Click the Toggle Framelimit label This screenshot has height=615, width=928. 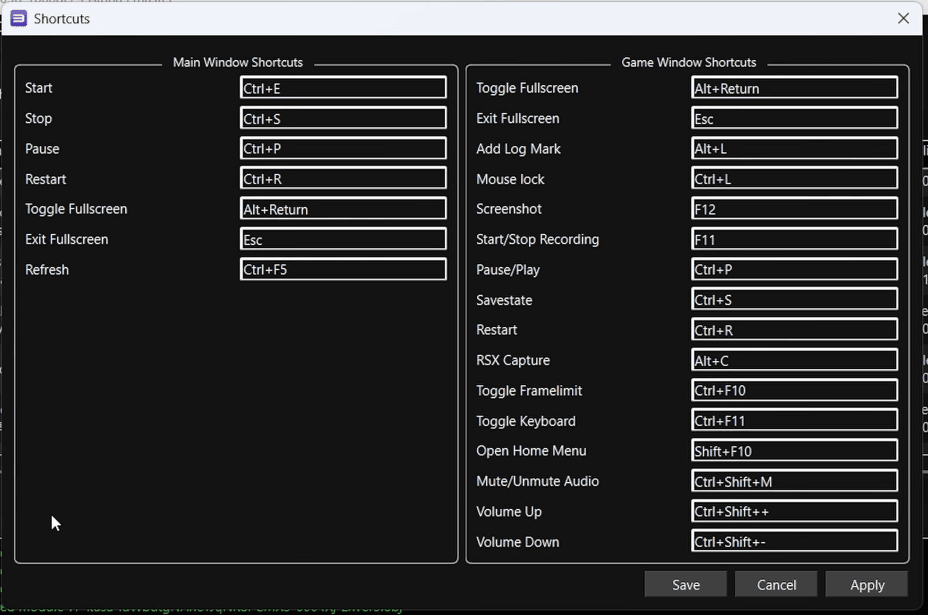(529, 391)
